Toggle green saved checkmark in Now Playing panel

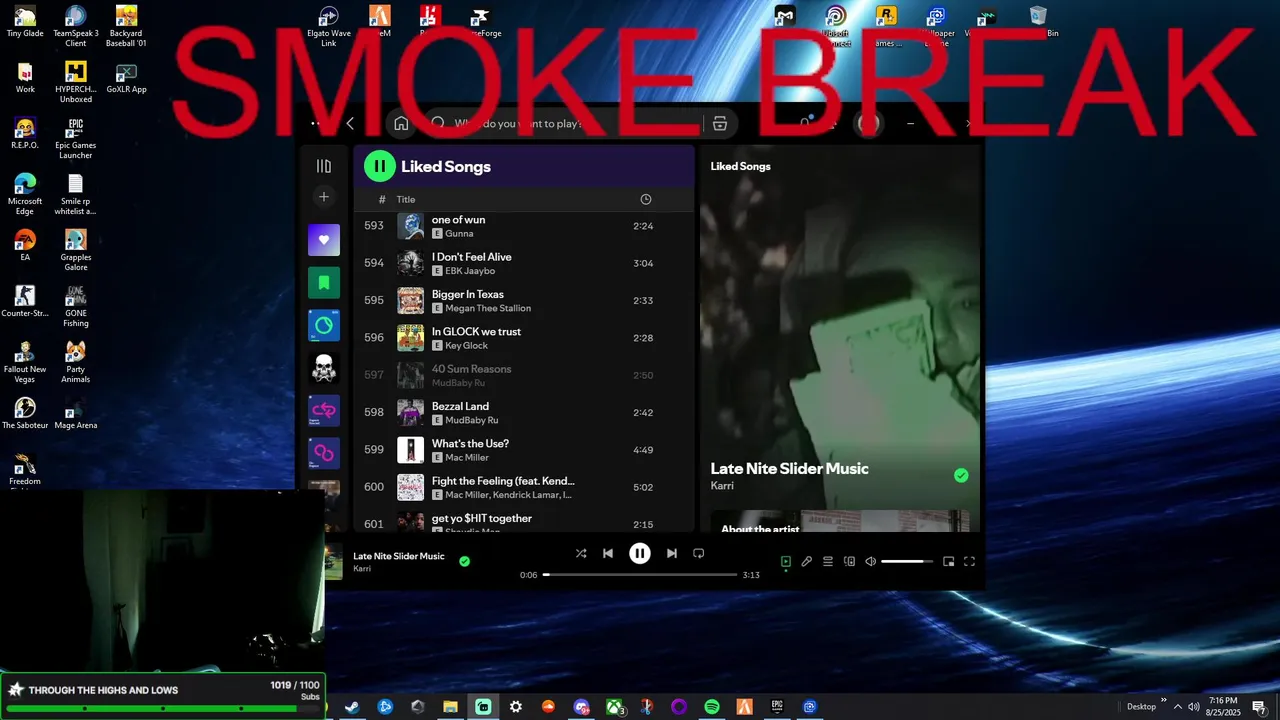coord(961,476)
